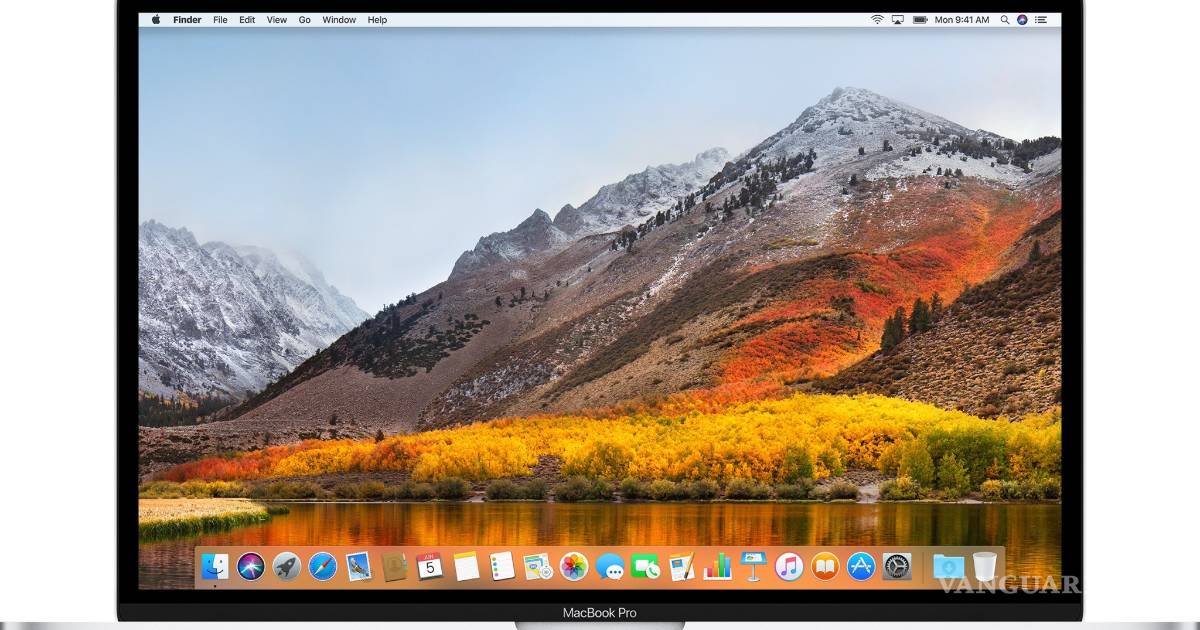This screenshot has height=630, width=1200.
Task: Open System Preferences gear icon
Action: point(896,566)
